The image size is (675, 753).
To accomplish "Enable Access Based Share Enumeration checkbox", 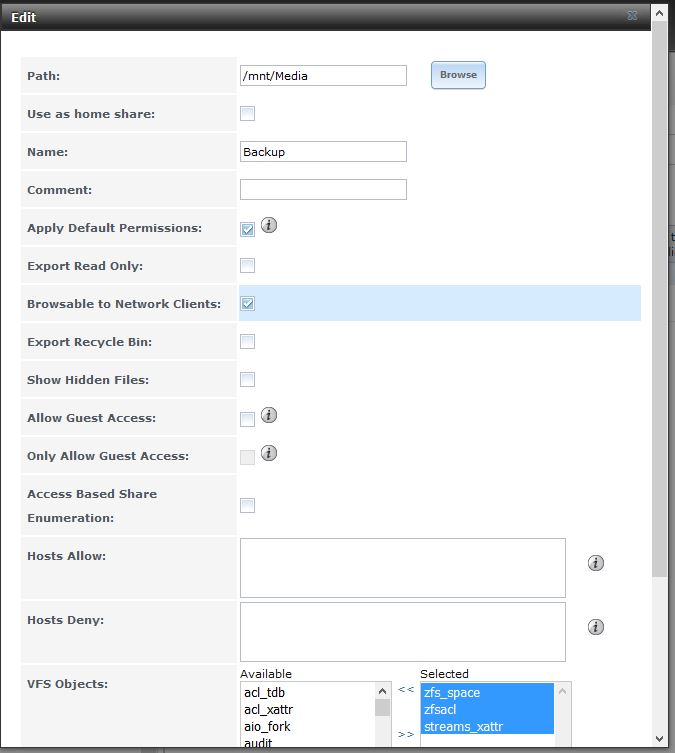I will click(x=247, y=505).
